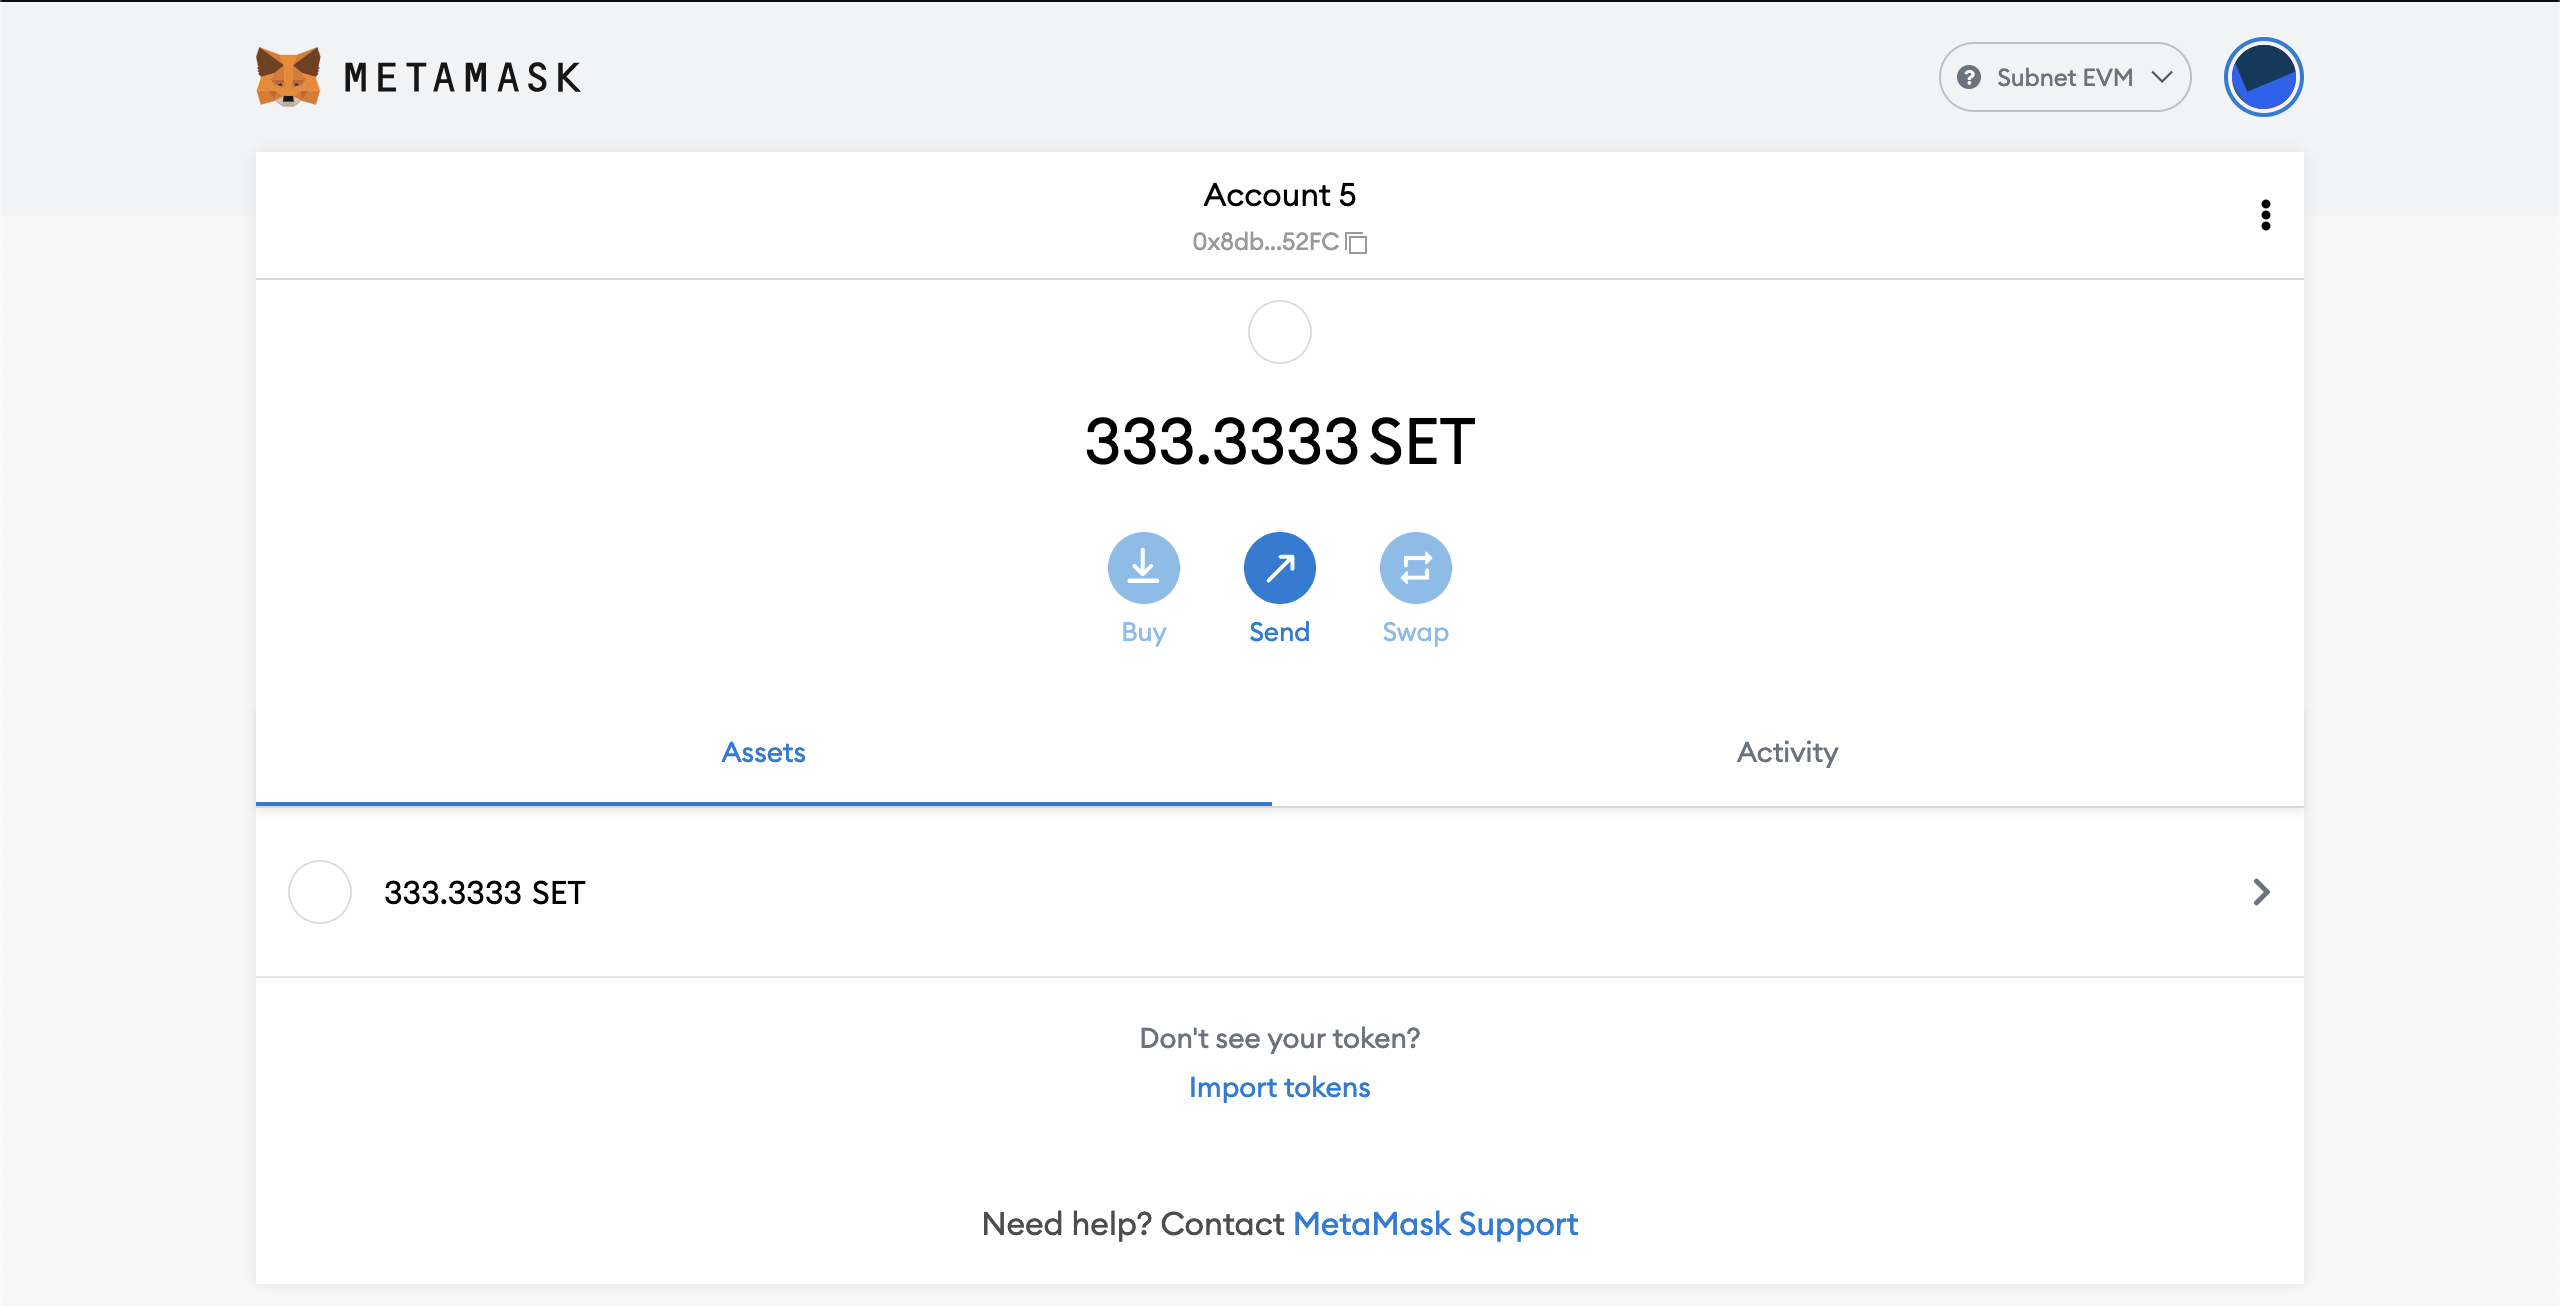The width and height of the screenshot is (2560, 1306).
Task: Click the MetaMask fox logo
Action: tap(288, 76)
